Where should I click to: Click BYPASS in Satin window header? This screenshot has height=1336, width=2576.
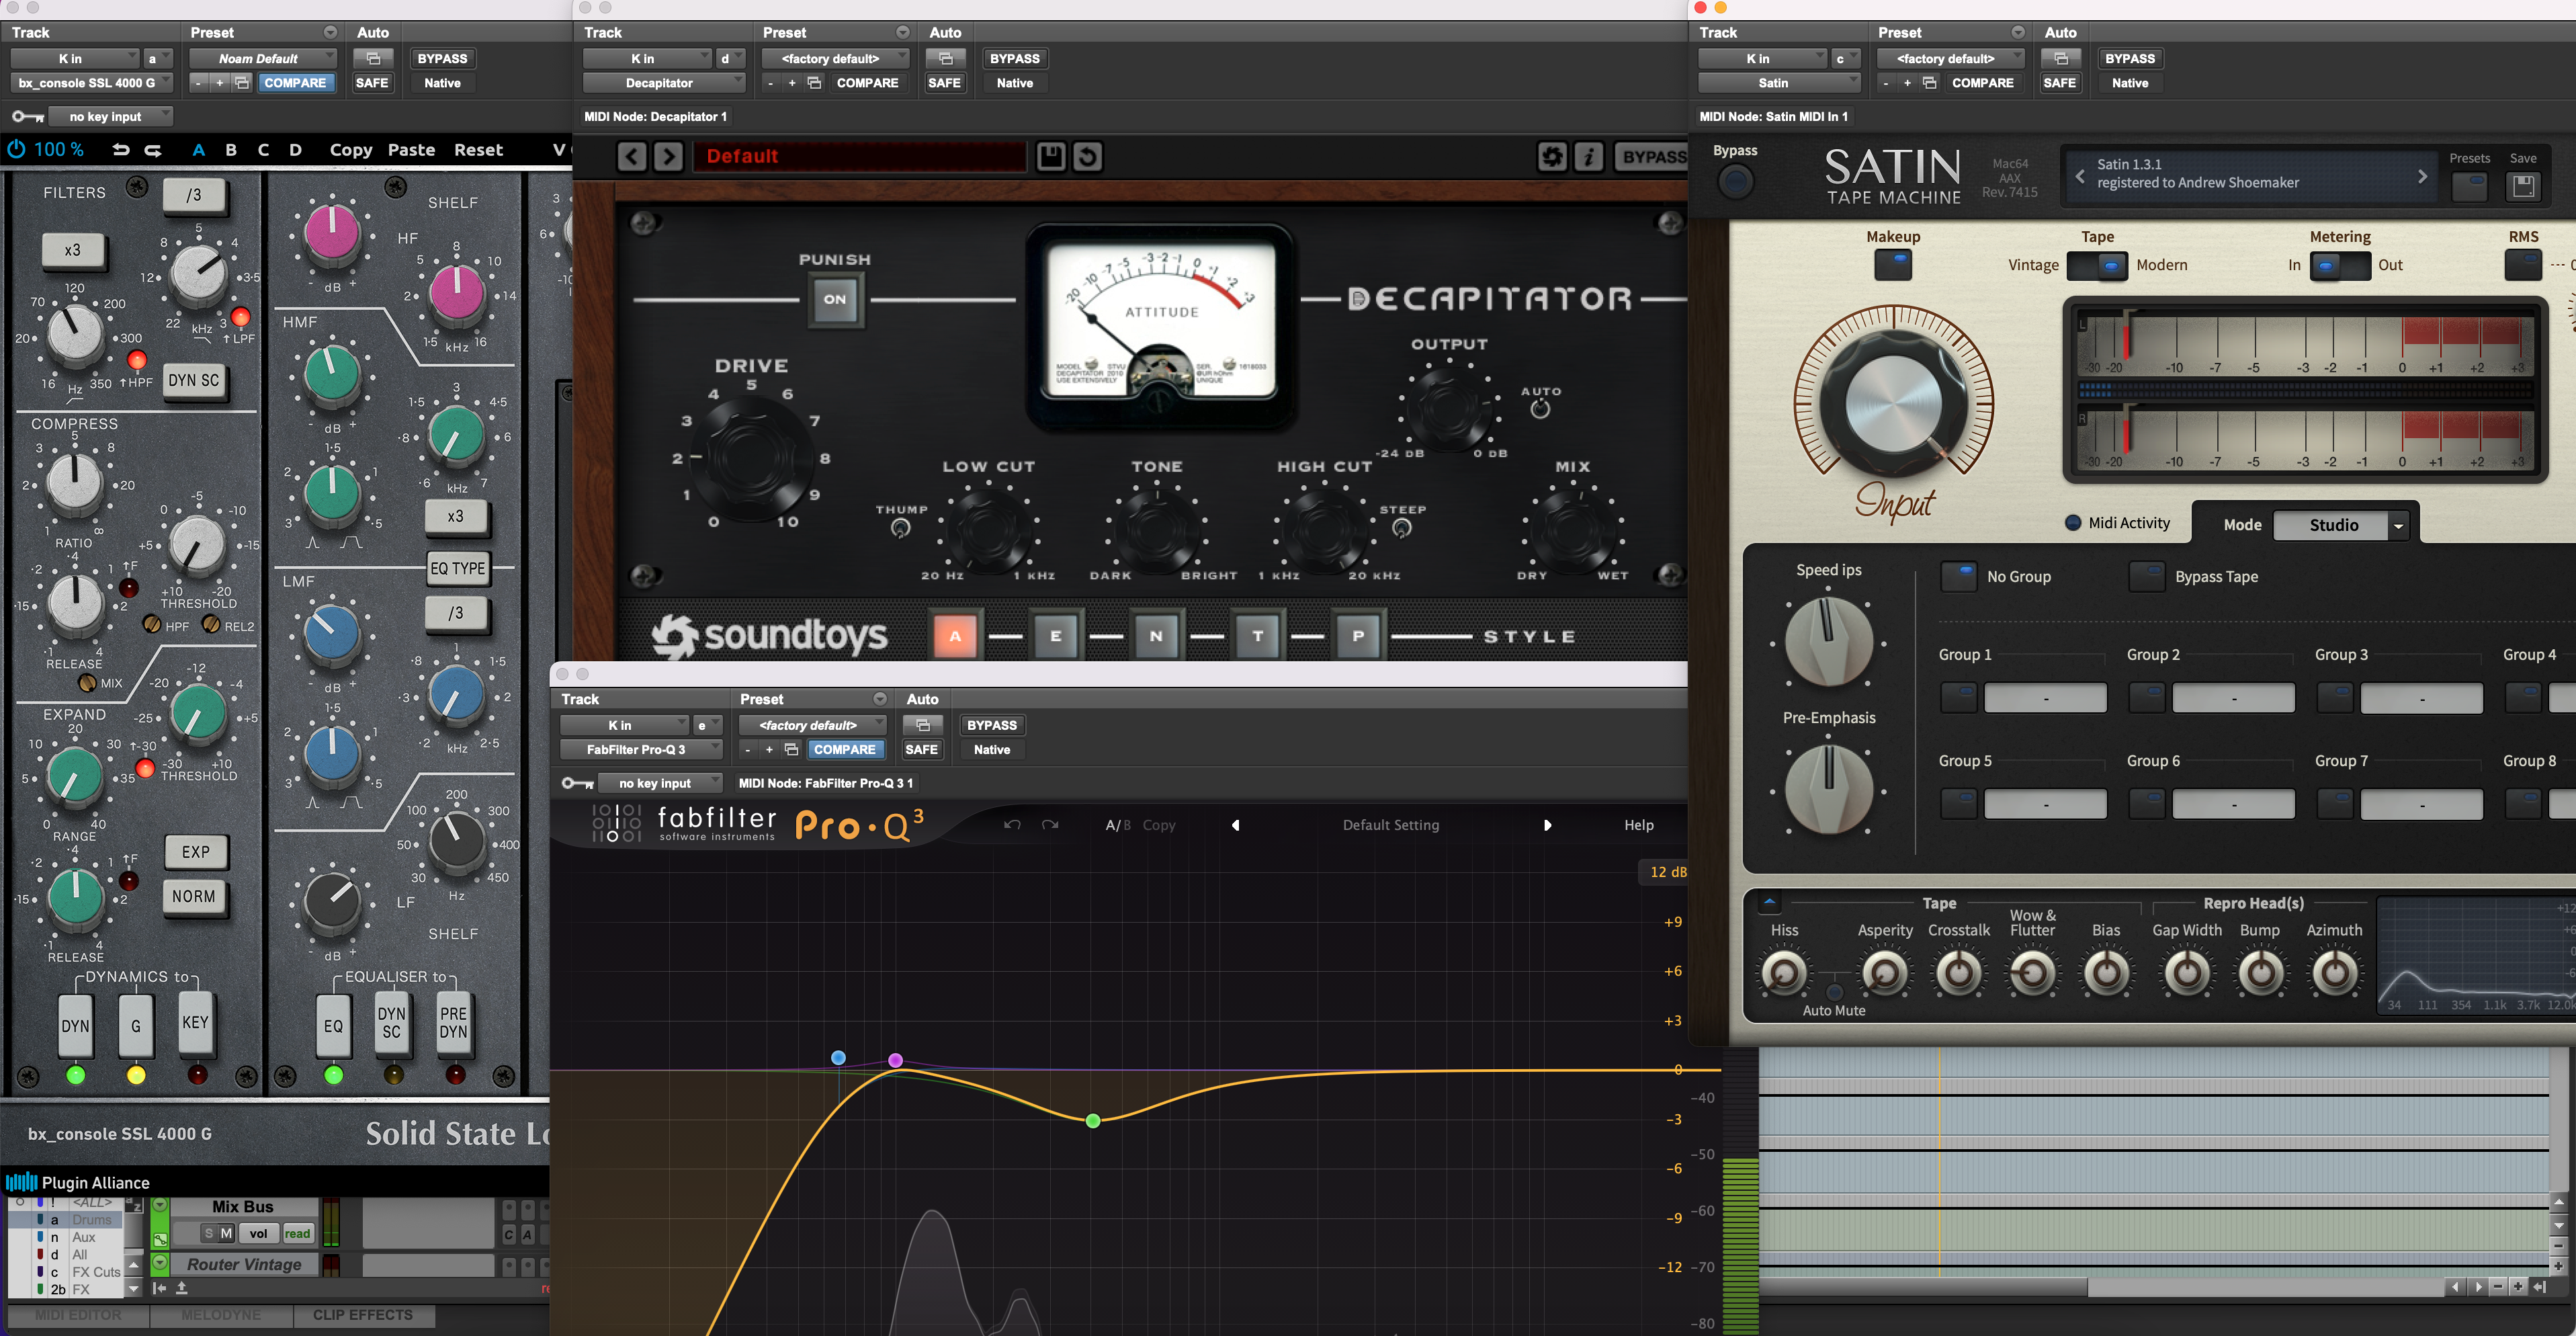coord(2130,58)
